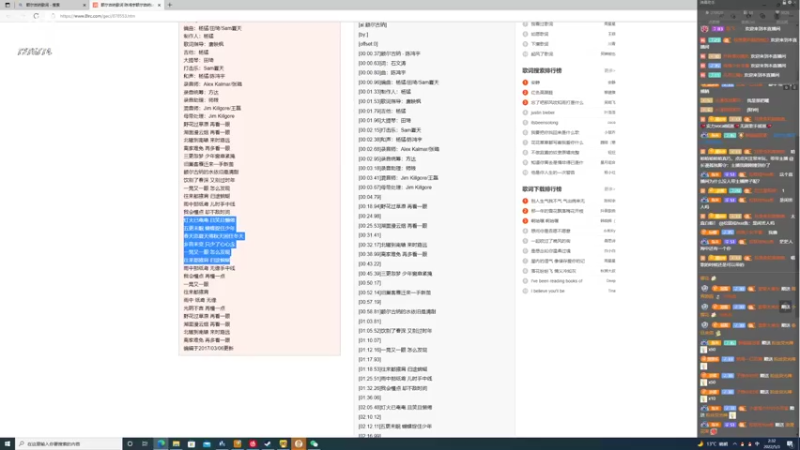Switch to the first search results tab
800x450 pixels.
point(51,5)
